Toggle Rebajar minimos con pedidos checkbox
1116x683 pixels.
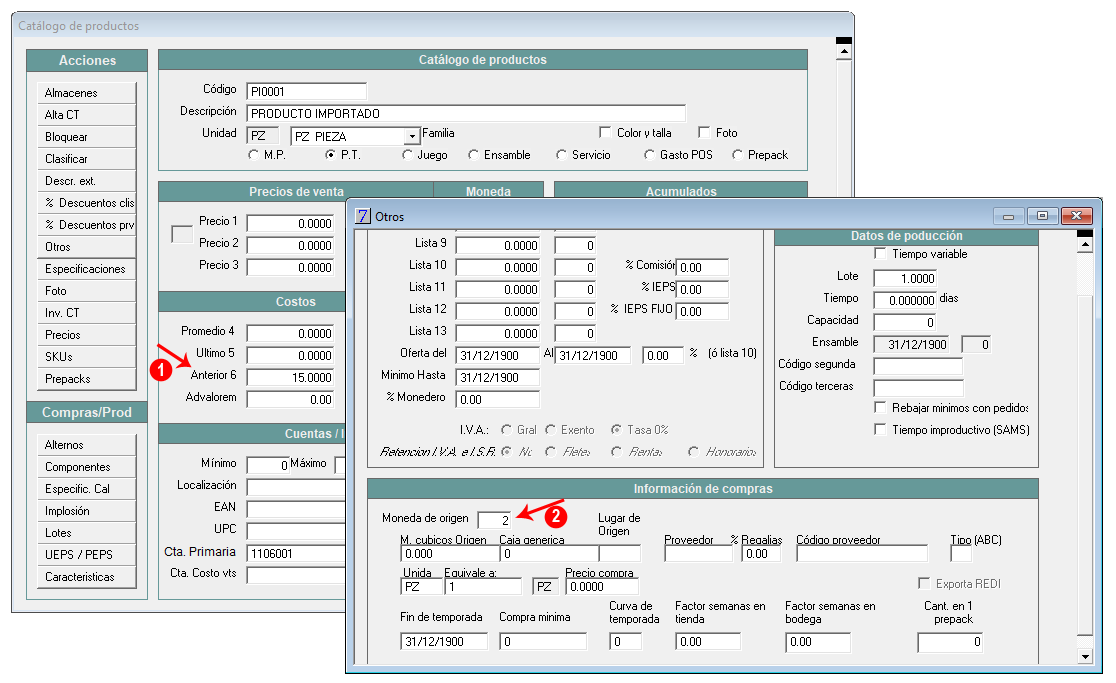[880, 408]
